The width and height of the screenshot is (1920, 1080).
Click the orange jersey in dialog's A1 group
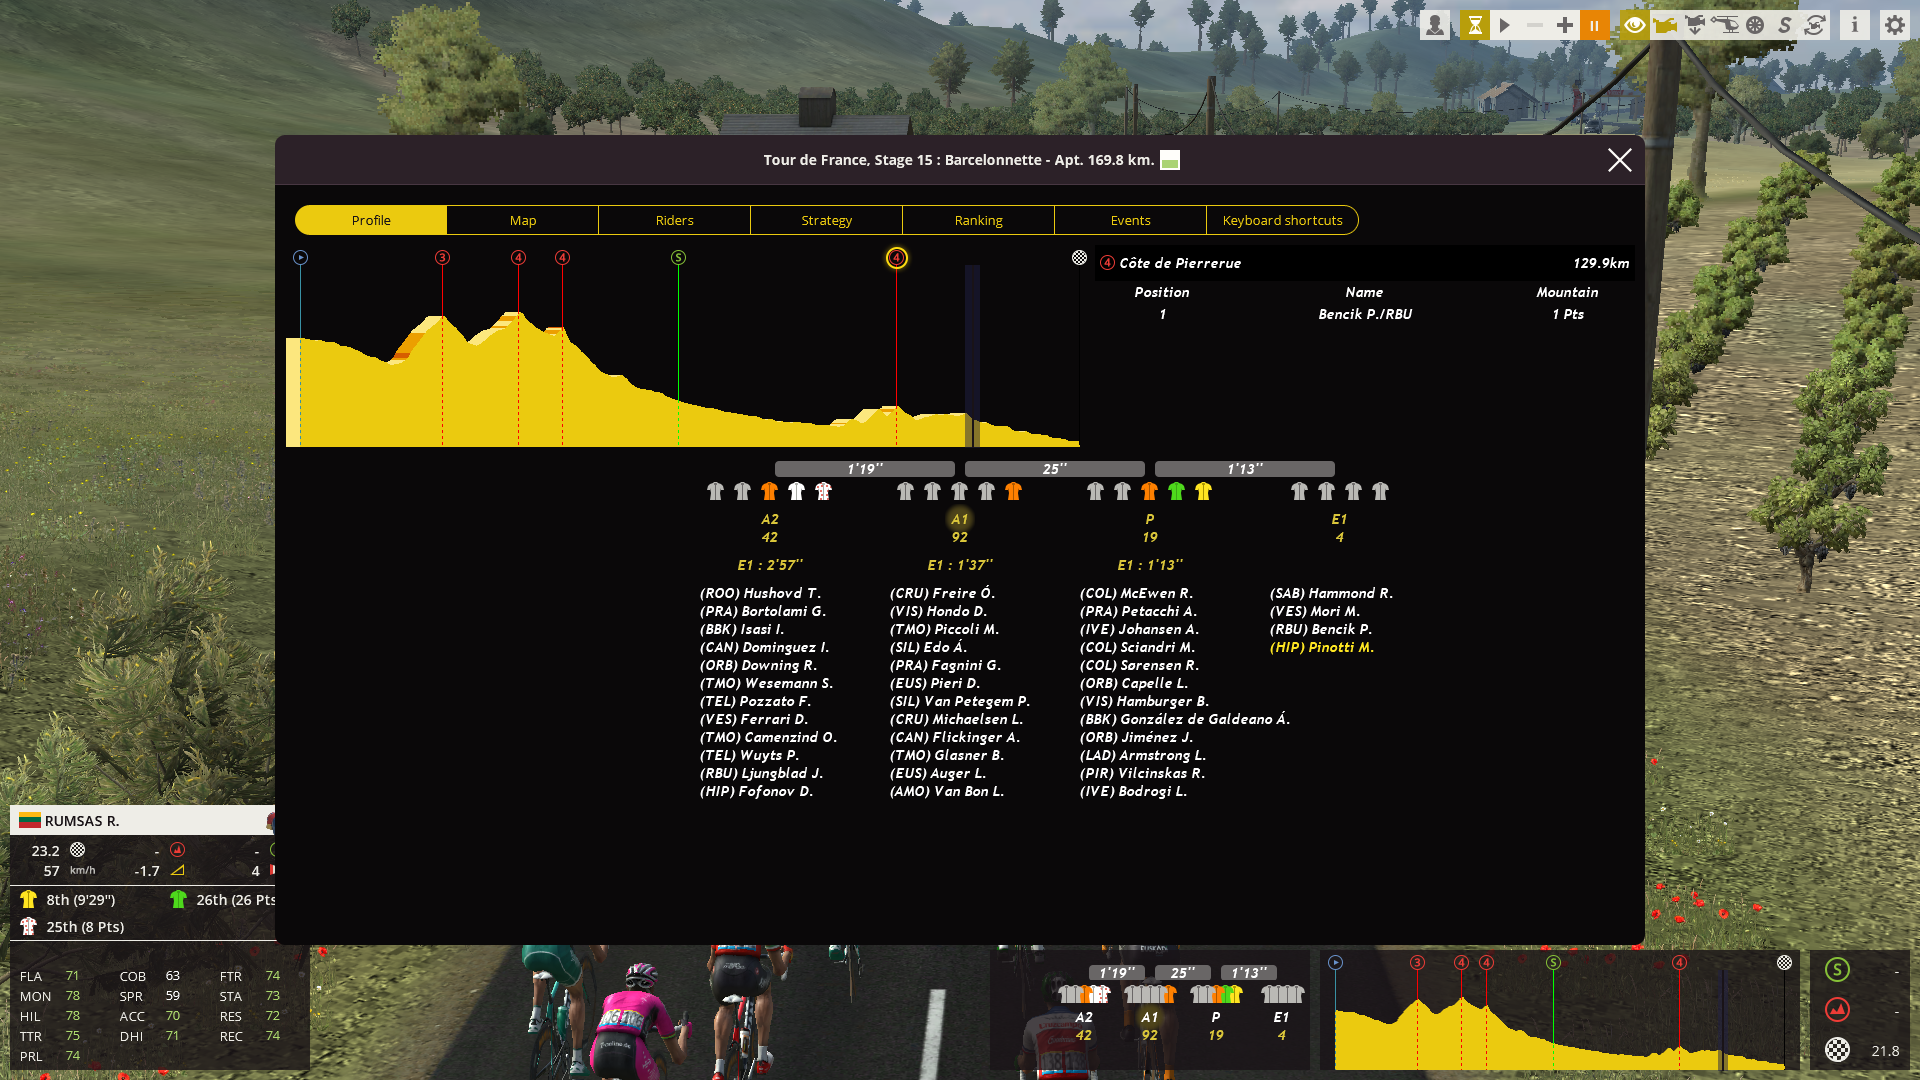click(x=1013, y=491)
